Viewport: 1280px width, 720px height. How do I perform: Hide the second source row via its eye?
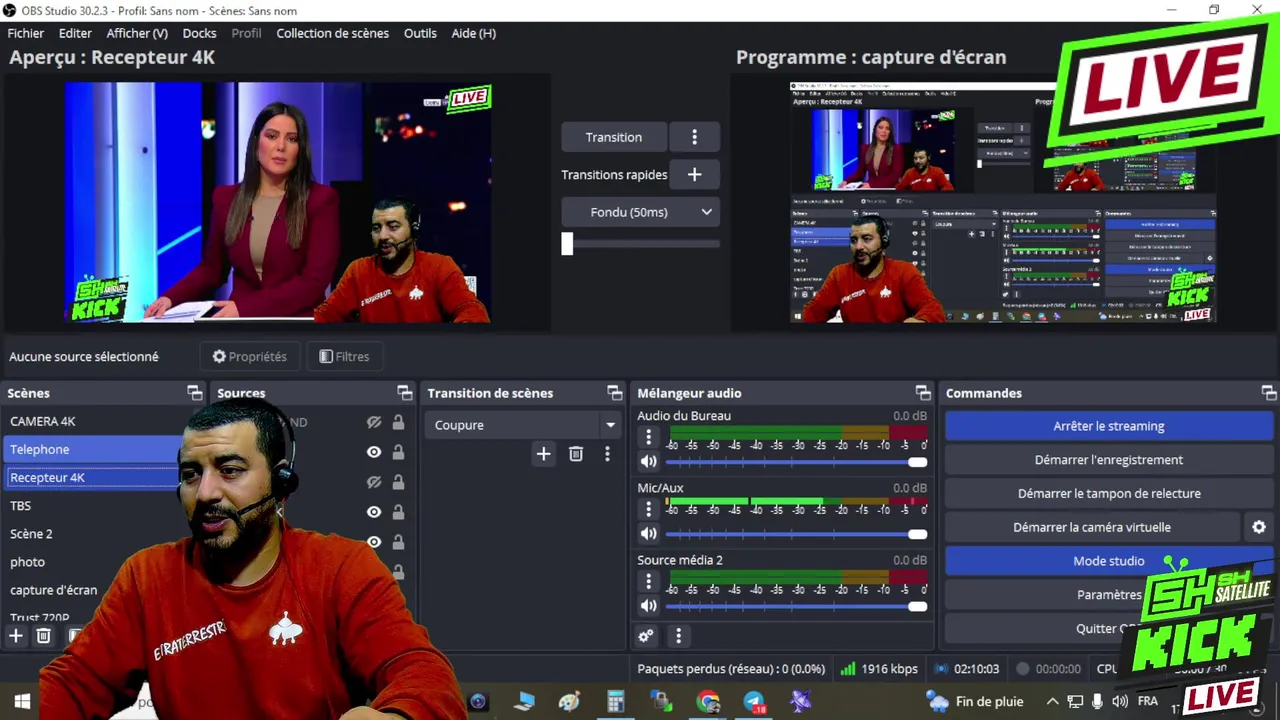pos(374,452)
